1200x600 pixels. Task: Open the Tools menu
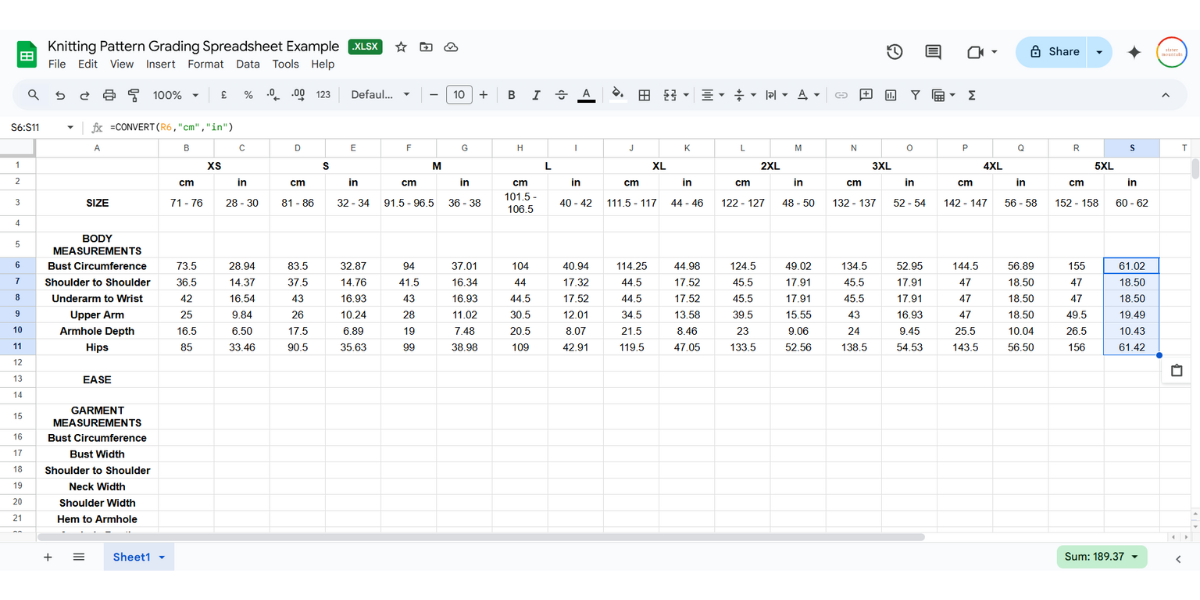(286, 64)
